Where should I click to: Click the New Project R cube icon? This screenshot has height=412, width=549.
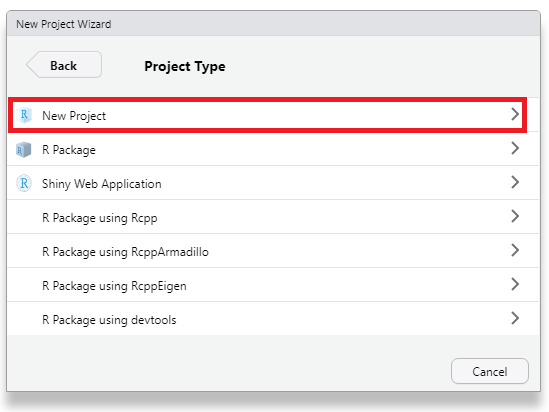click(x=24, y=115)
